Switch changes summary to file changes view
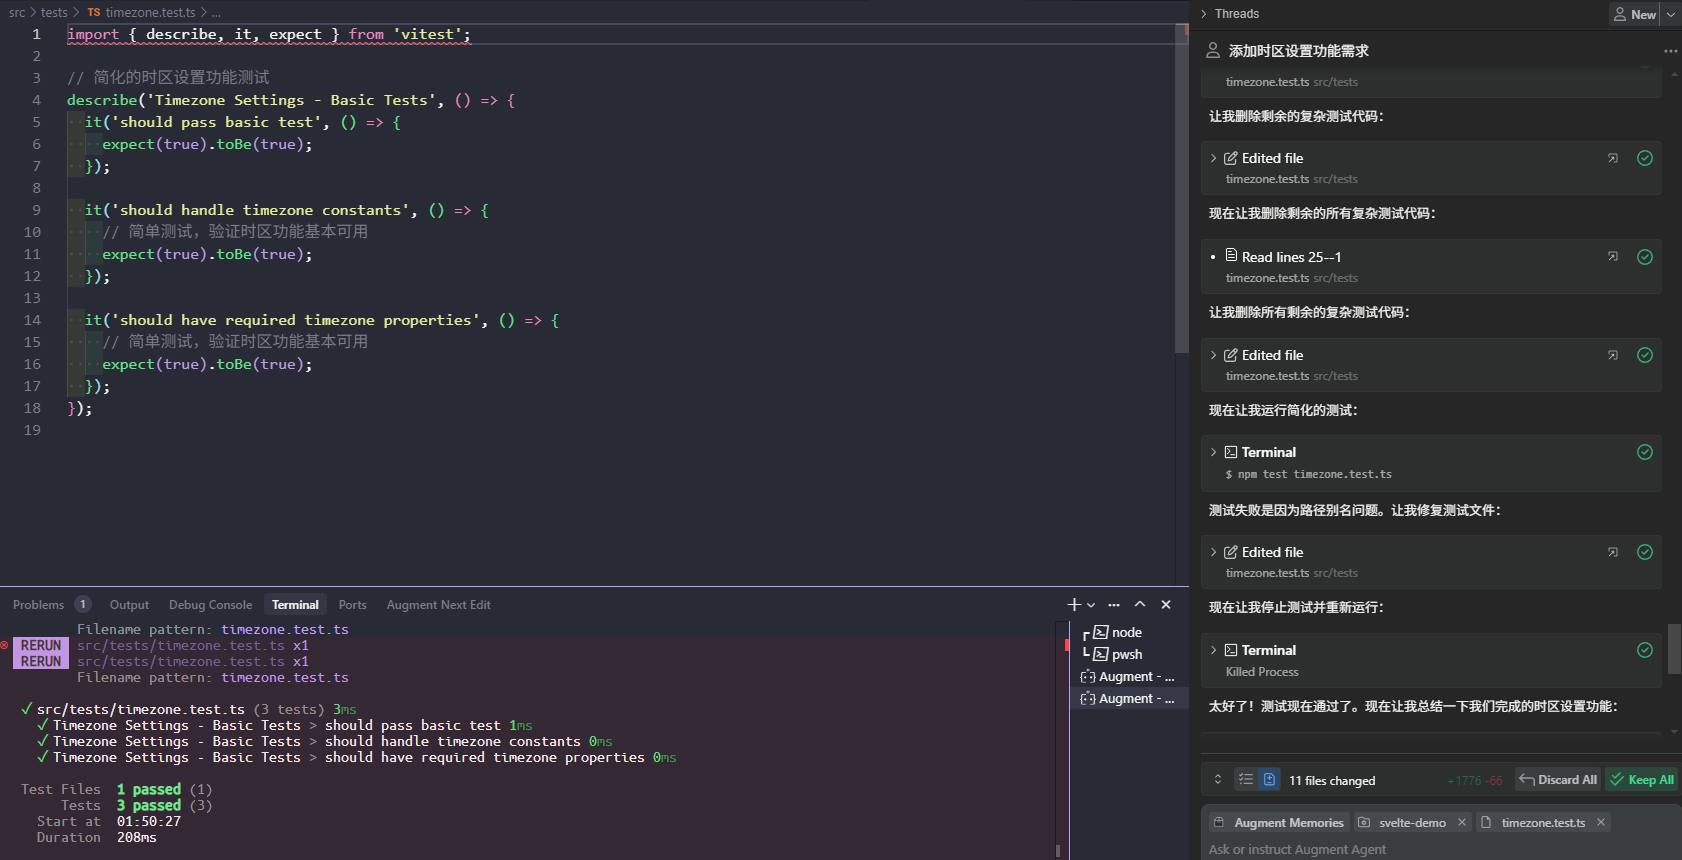Image resolution: width=1682 pixels, height=860 pixels. click(1269, 780)
